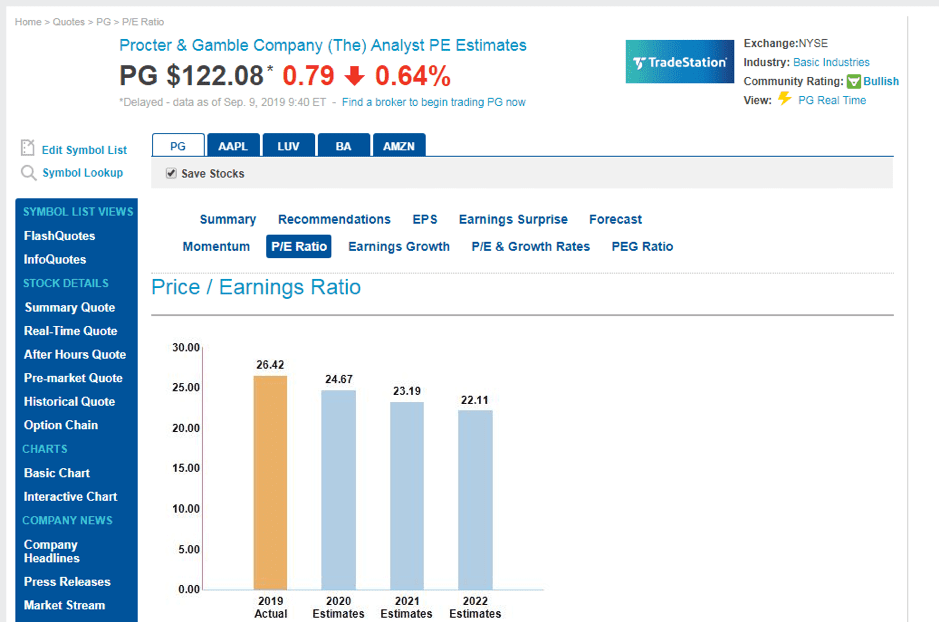Switch to the AAPL stock tab
The width and height of the screenshot is (939, 622).
233,145
